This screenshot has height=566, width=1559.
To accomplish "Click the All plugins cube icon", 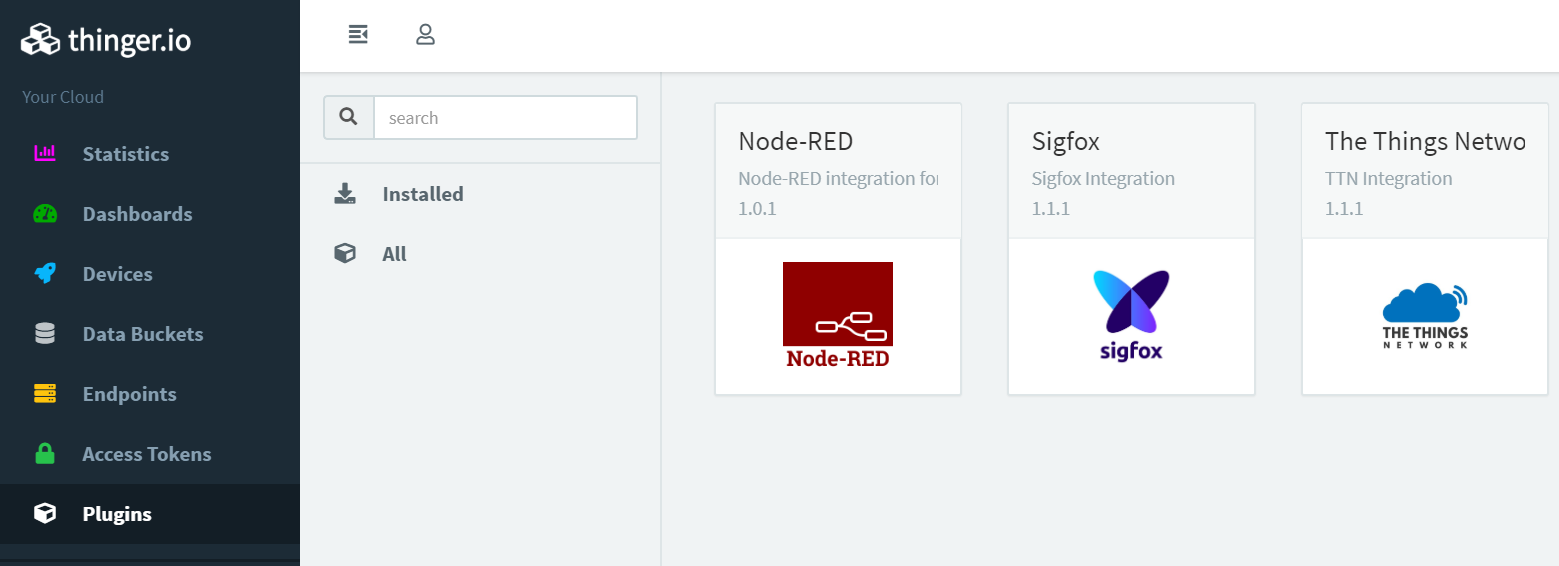I will [345, 254].
